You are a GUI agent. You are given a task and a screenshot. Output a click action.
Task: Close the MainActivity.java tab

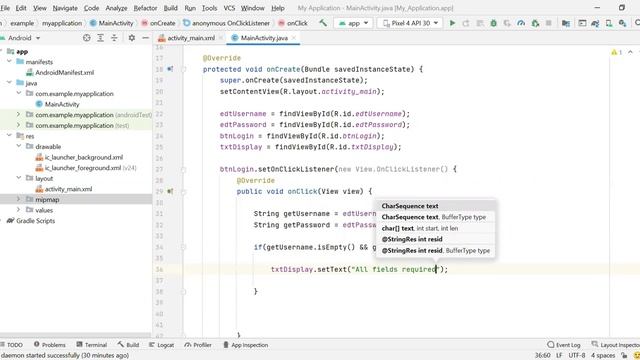pos(294,38)
